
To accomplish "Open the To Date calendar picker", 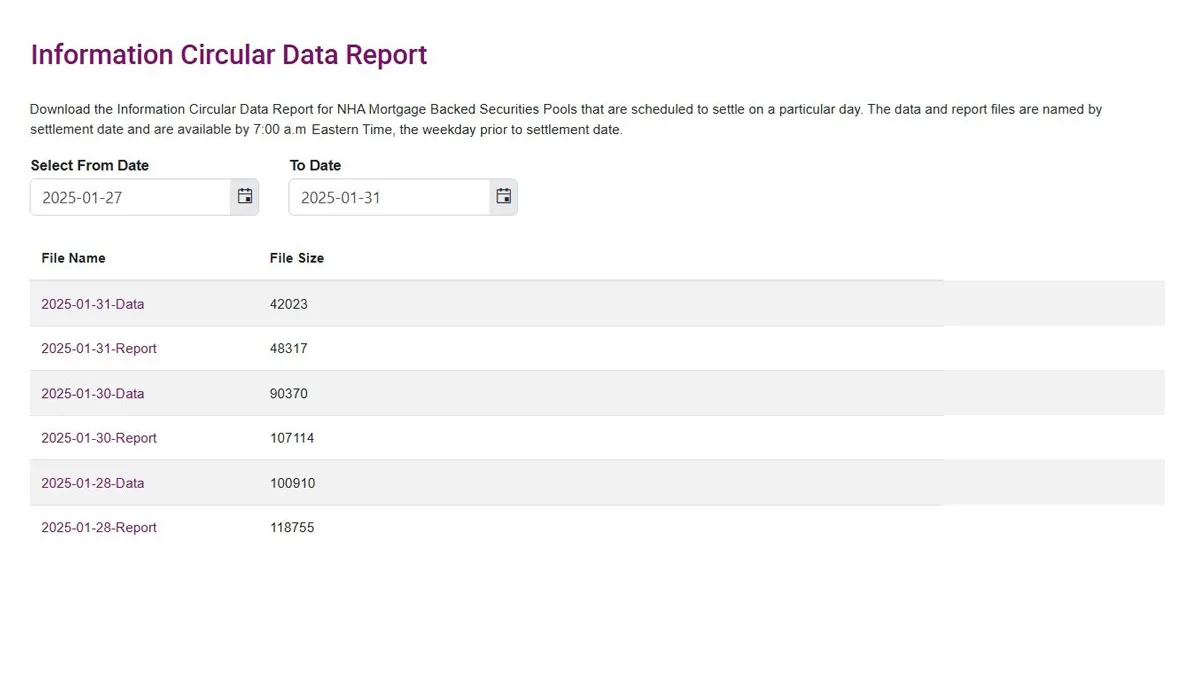I will point(504,197).
